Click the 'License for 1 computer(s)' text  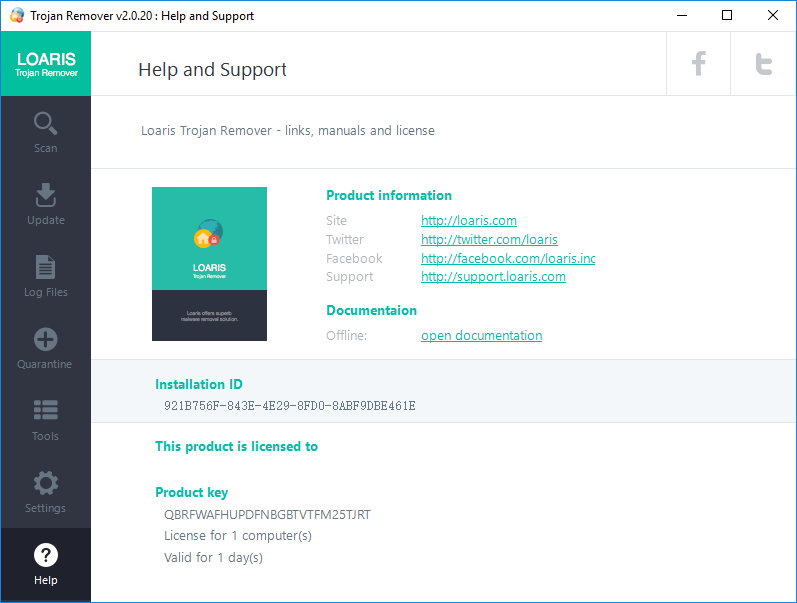[x=238, y=536]
